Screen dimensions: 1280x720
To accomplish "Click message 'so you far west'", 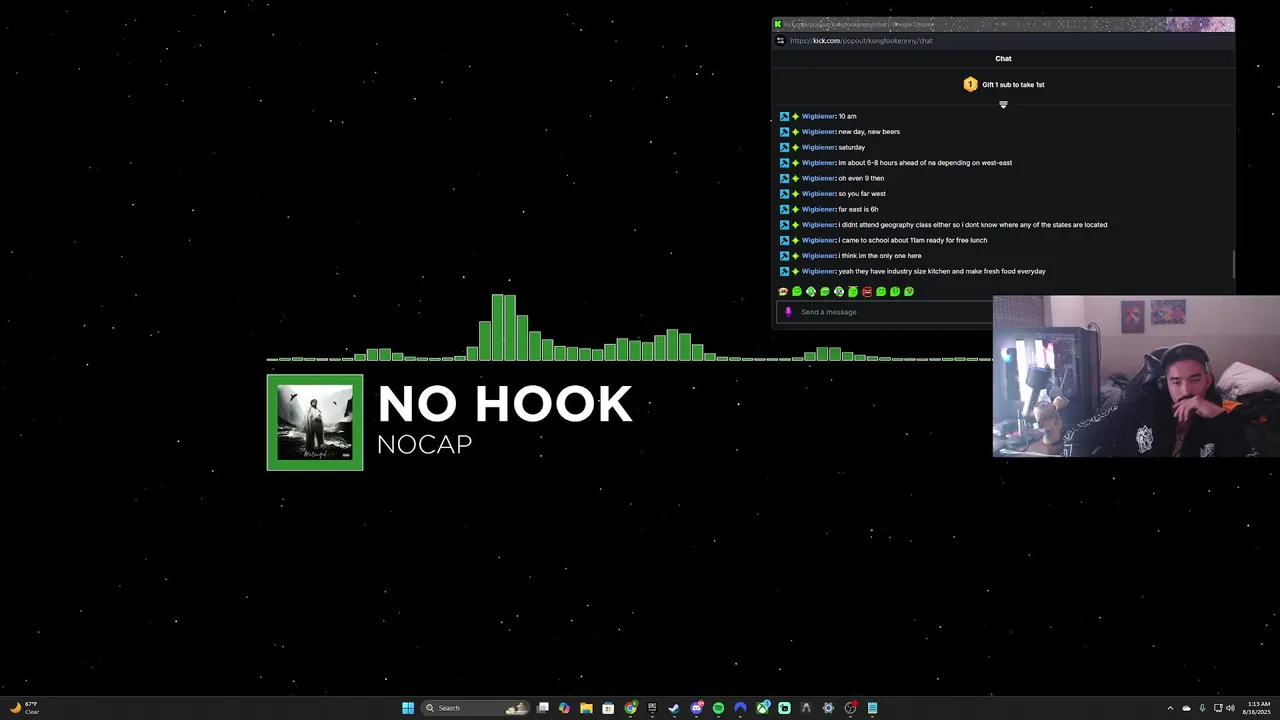I will 862,194.
